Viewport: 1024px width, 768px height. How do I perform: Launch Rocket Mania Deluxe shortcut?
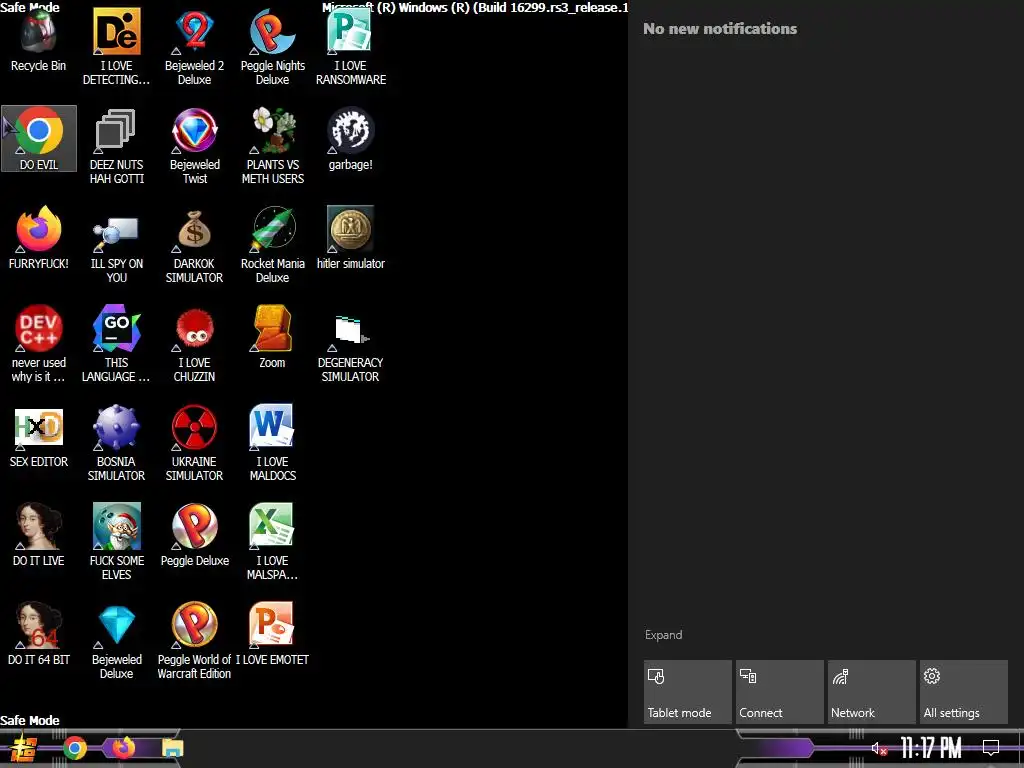[272, 246]
